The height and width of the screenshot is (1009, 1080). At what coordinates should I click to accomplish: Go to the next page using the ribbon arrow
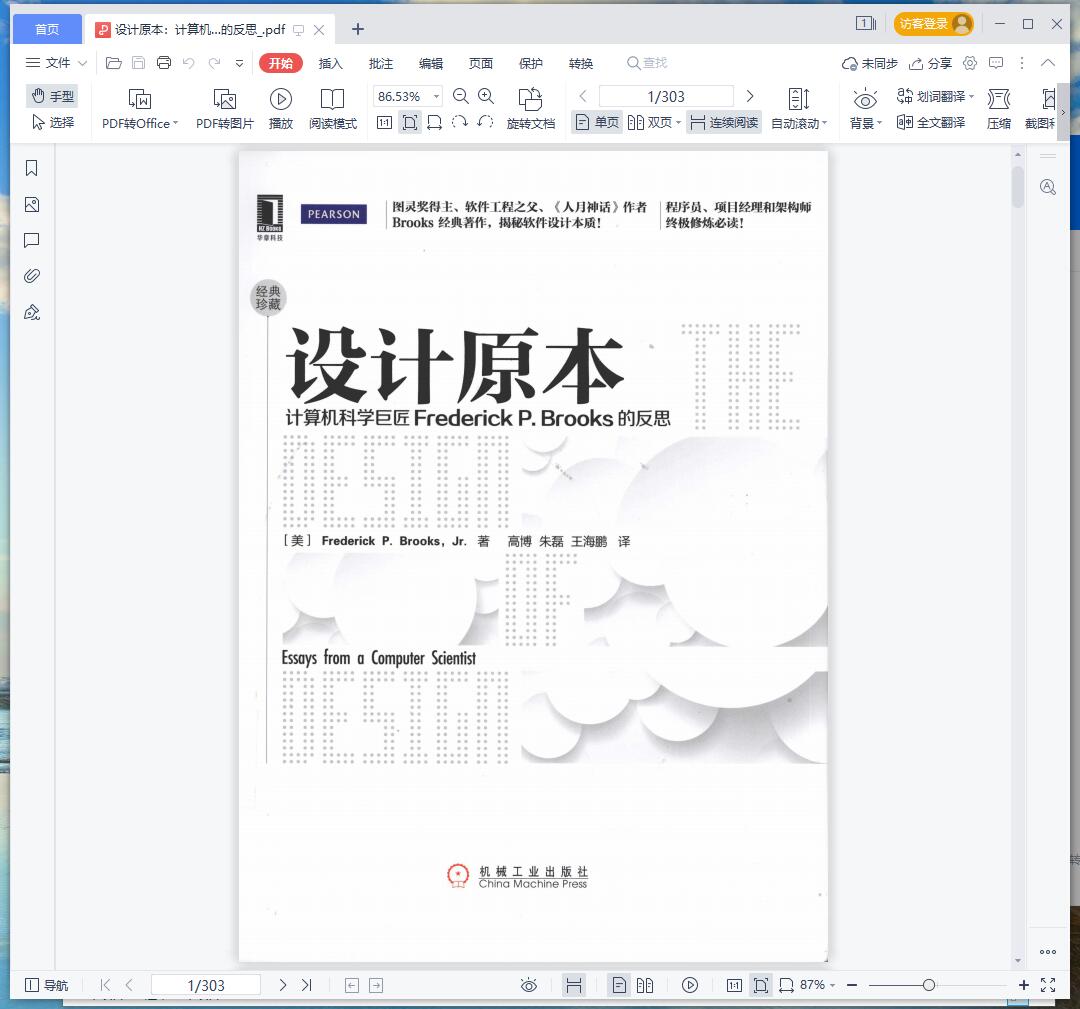[750, 96]
